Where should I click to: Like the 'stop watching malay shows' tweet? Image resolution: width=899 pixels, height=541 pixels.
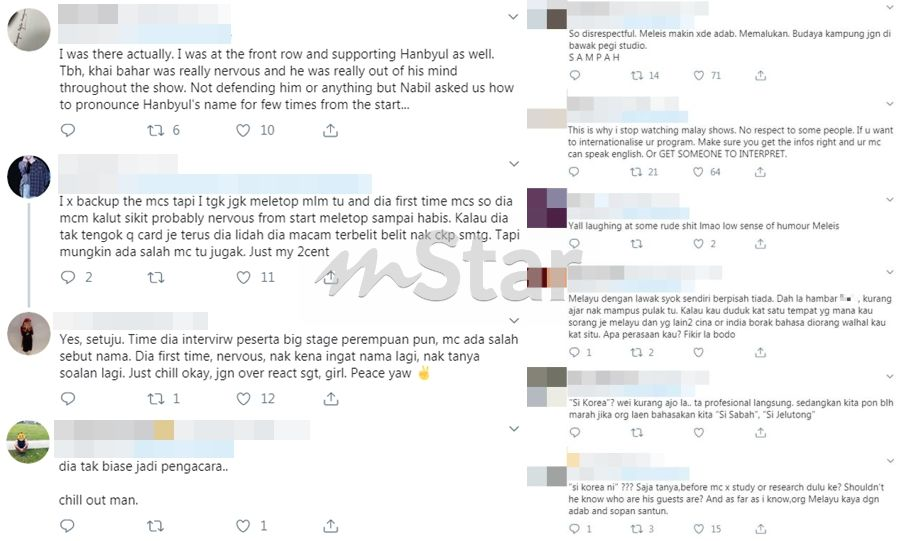[x=698, y=172]
